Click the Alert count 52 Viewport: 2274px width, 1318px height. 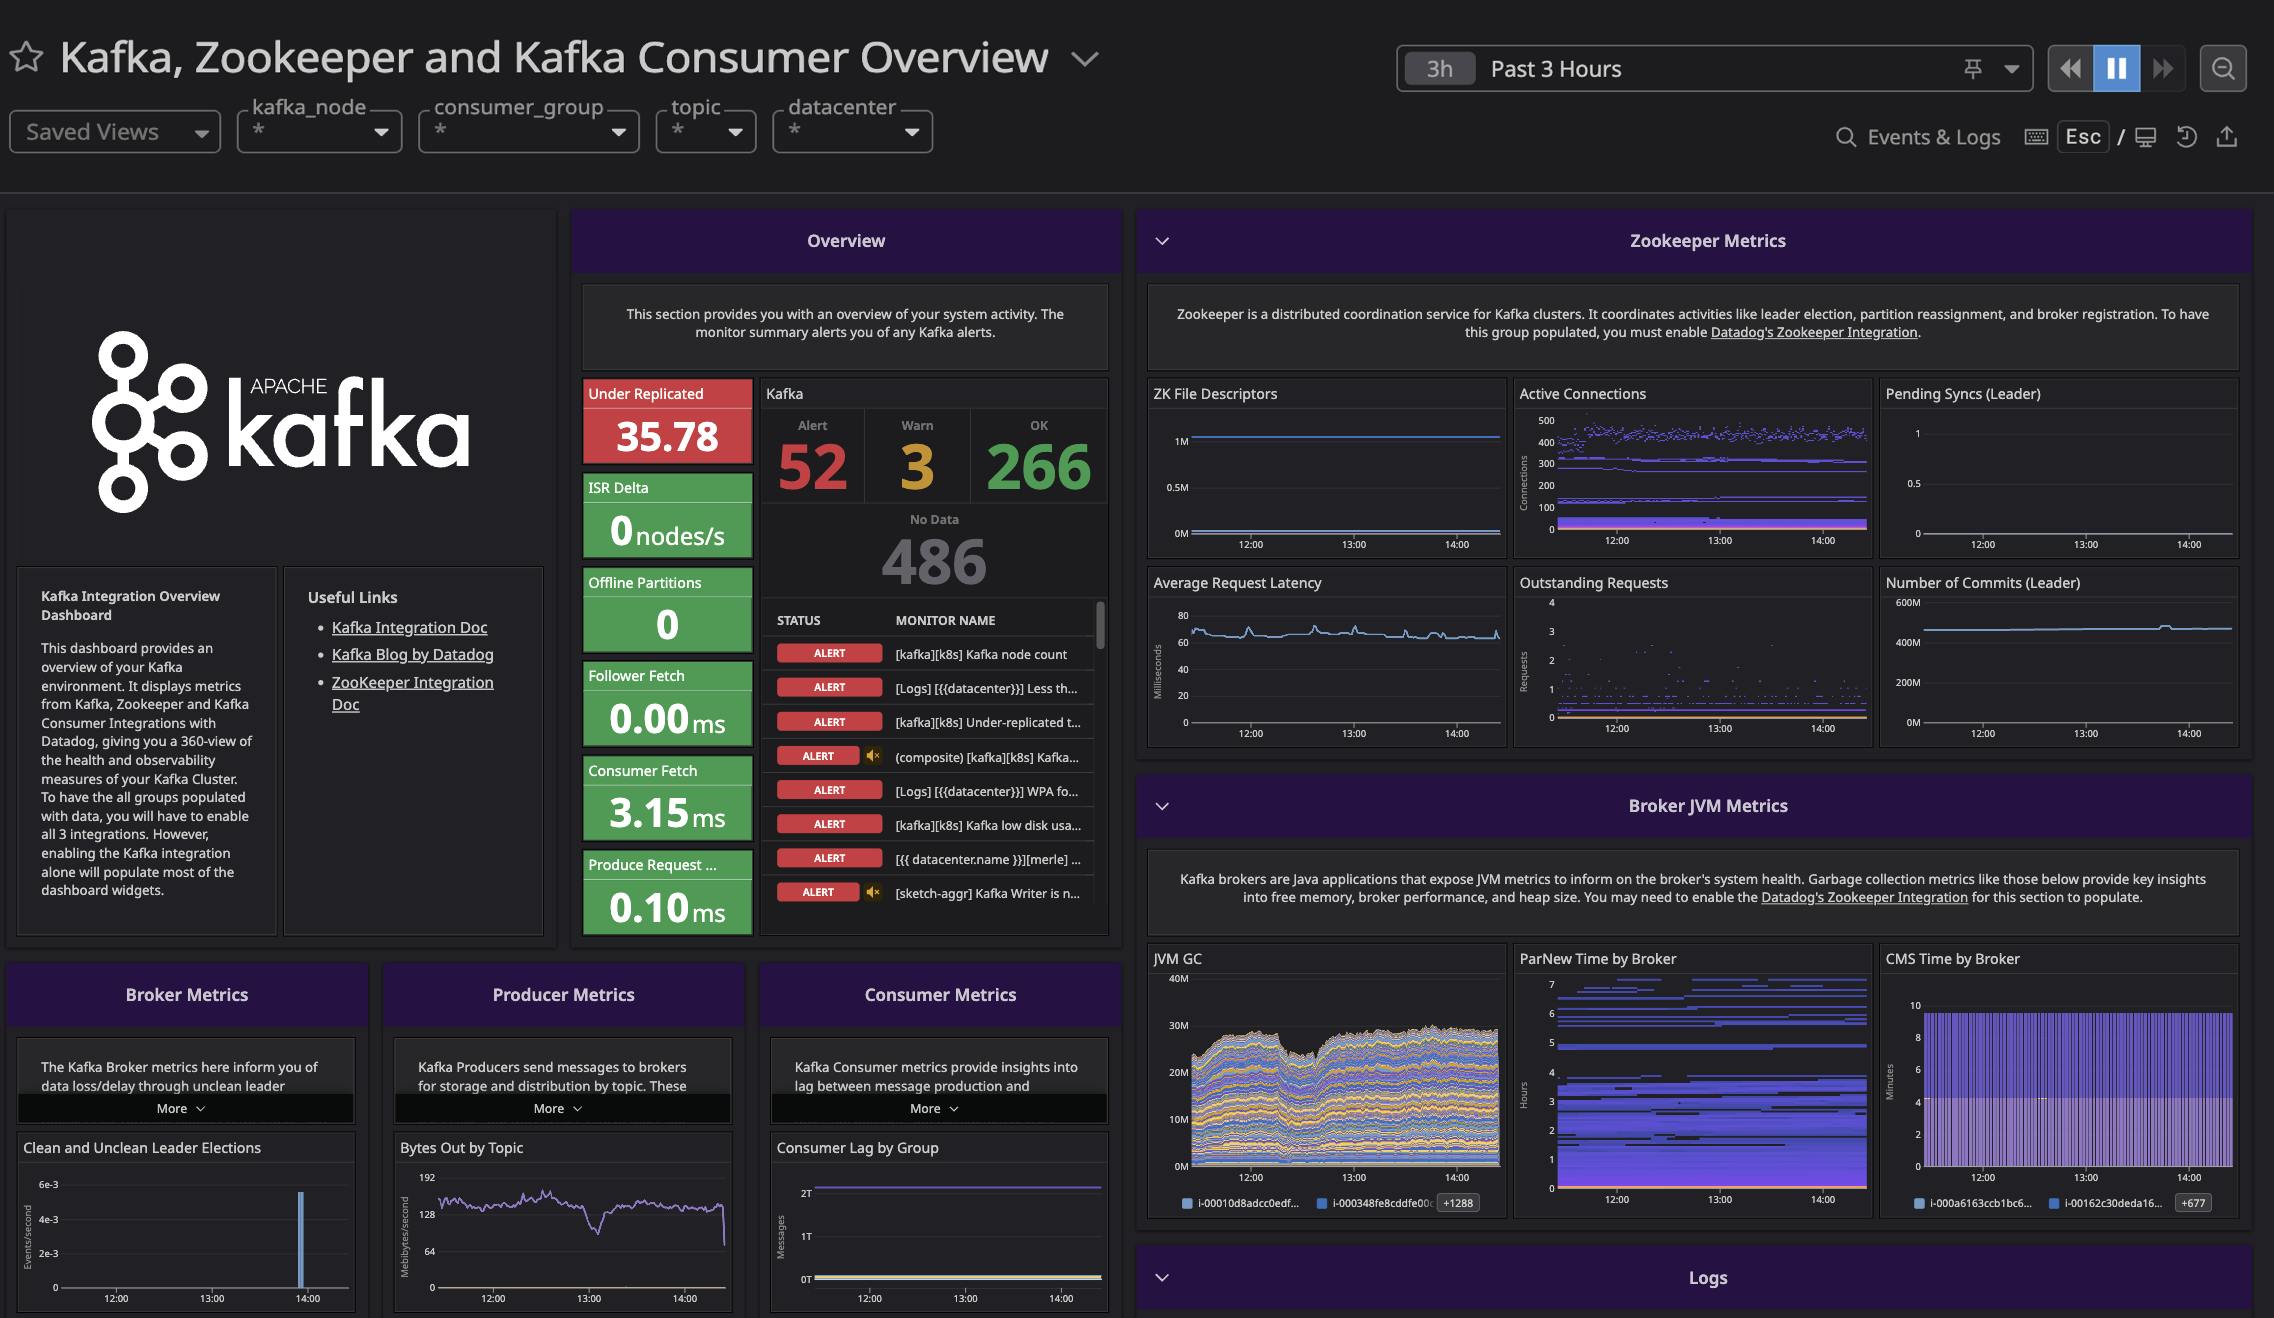click(812, 467)
